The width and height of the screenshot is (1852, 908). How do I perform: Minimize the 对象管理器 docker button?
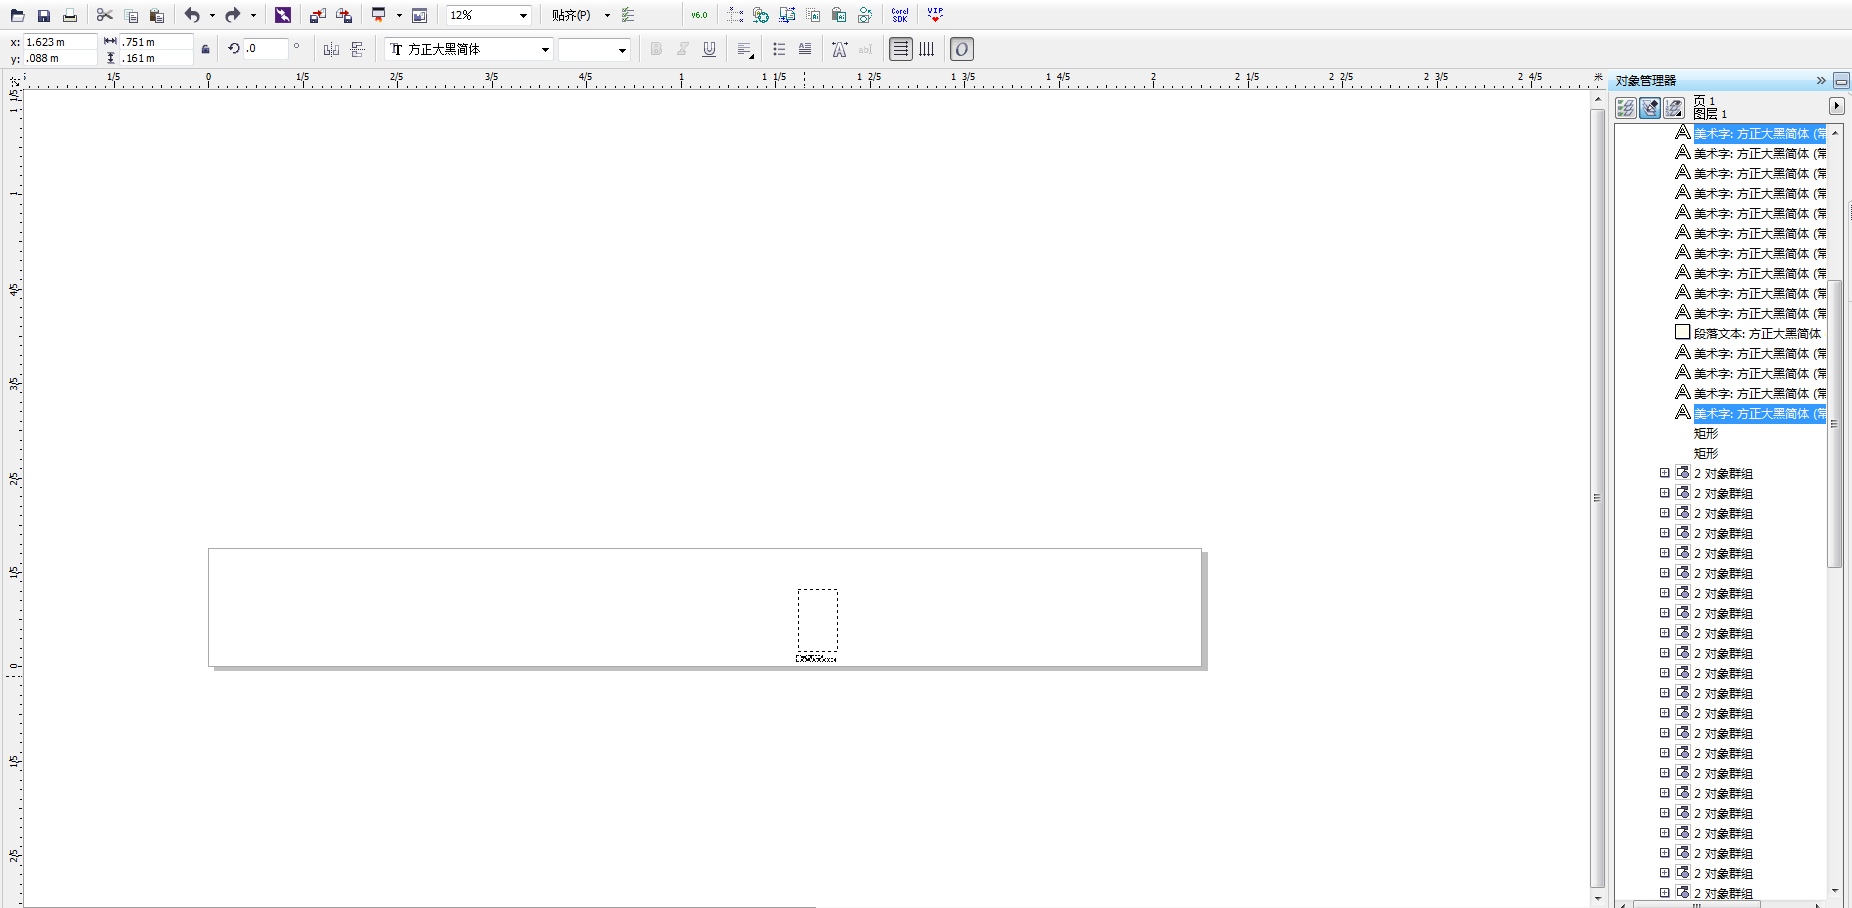[1841, 81]
